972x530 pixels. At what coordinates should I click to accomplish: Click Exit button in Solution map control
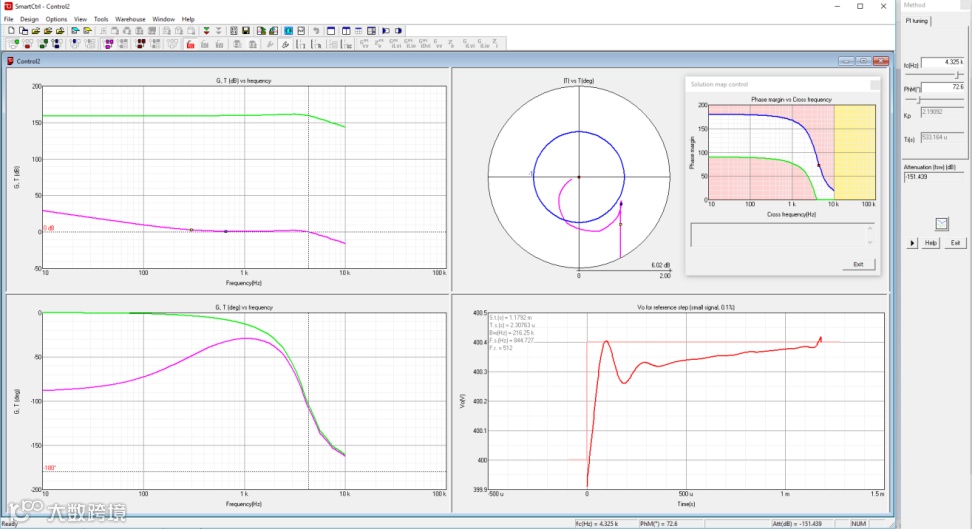pos(858,264)
